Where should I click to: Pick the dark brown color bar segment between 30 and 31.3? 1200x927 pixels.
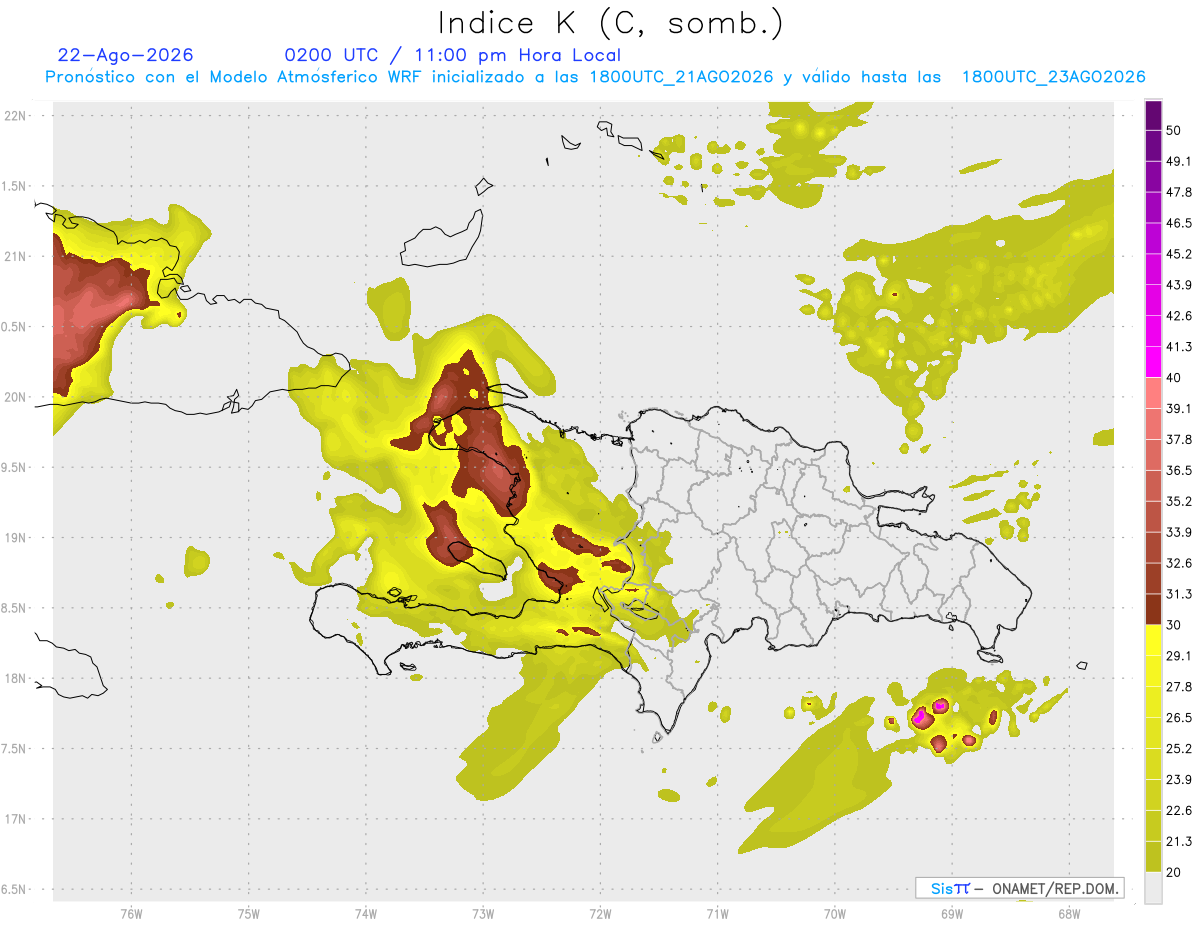1153,609
